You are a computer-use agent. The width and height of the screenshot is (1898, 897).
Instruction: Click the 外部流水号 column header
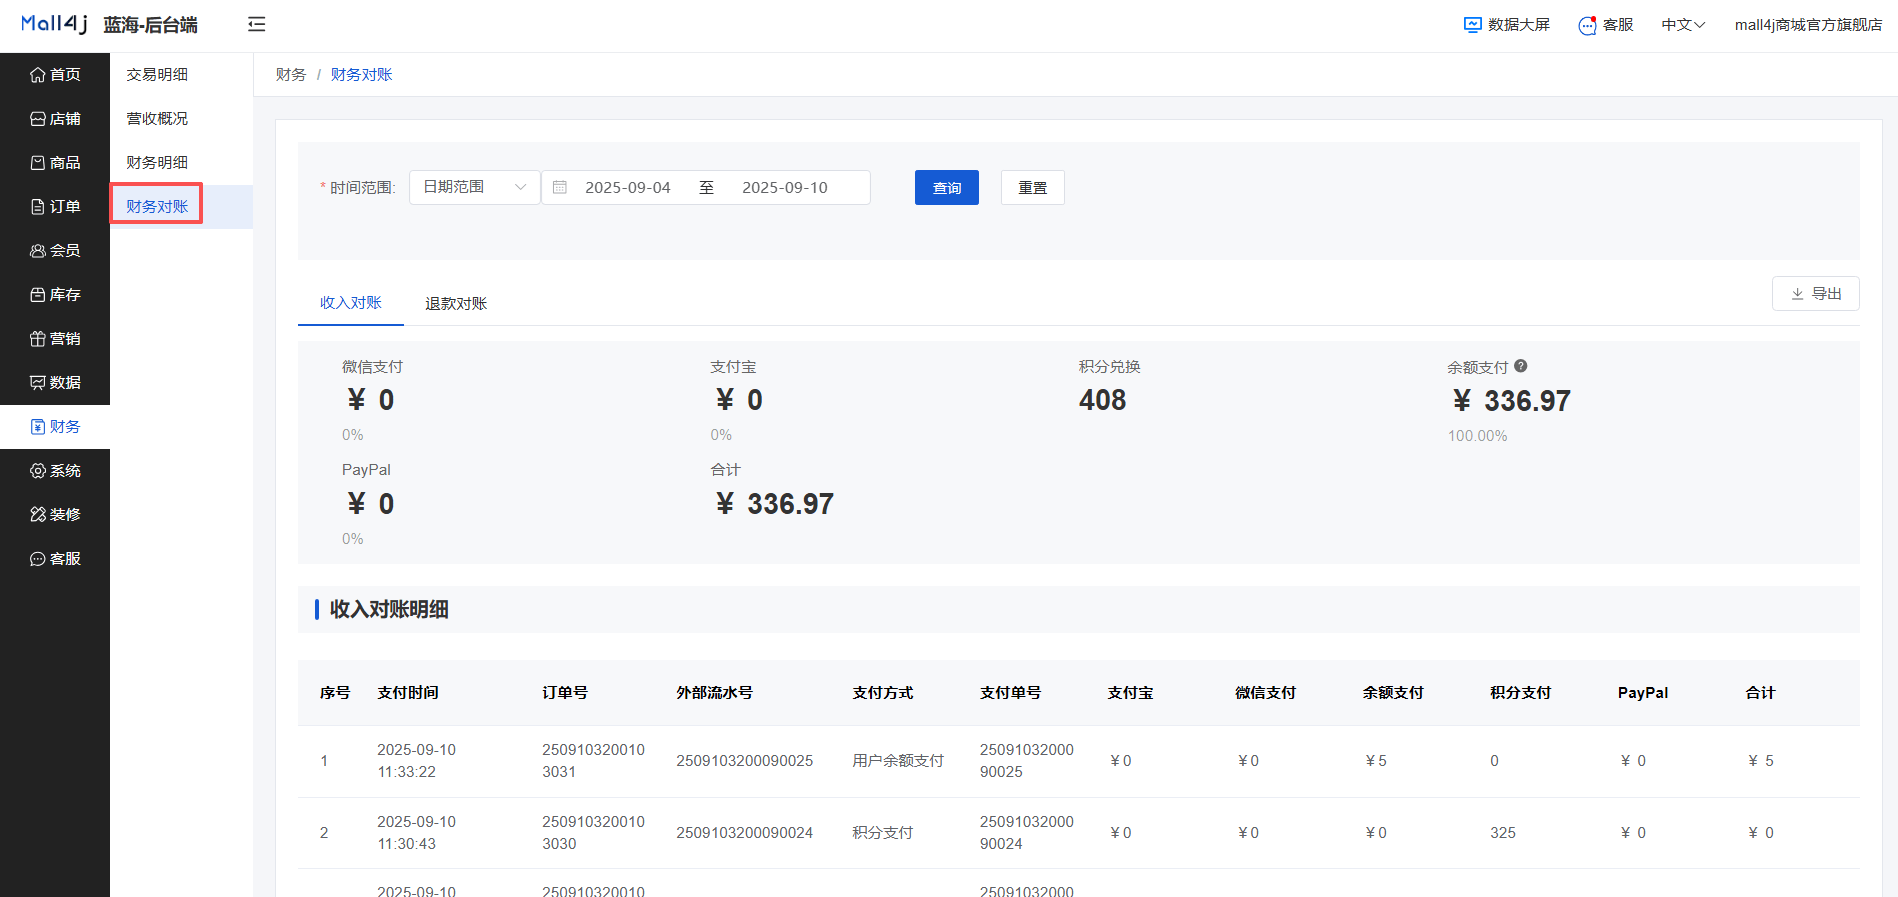coord(715,693)
